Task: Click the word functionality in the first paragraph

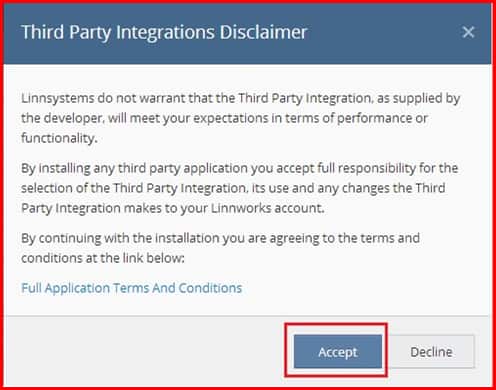Action: pos(58,138)
